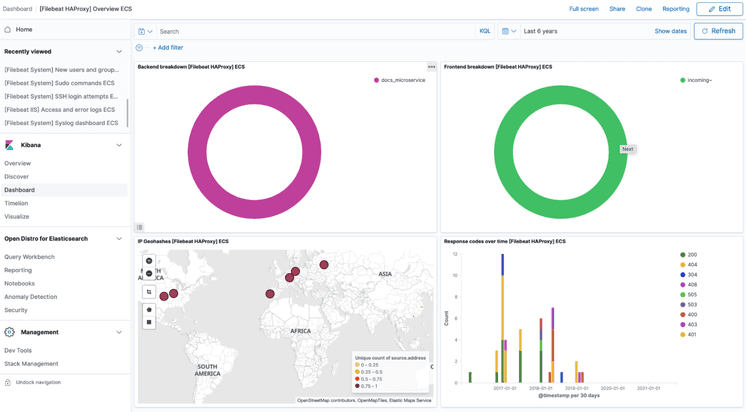The width and height of the screenshot is (746, 412).
Task: Open the saved queries dropdown
Action: pos(145,31)
